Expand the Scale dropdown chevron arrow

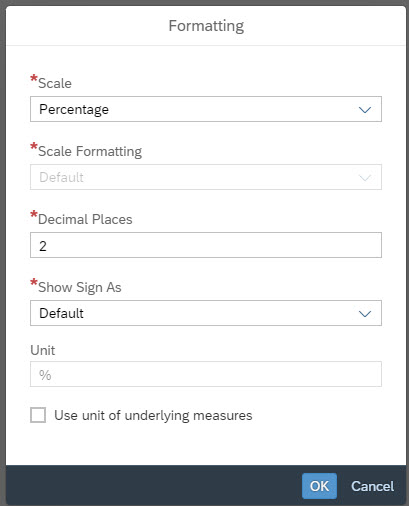tap(365, 110)
